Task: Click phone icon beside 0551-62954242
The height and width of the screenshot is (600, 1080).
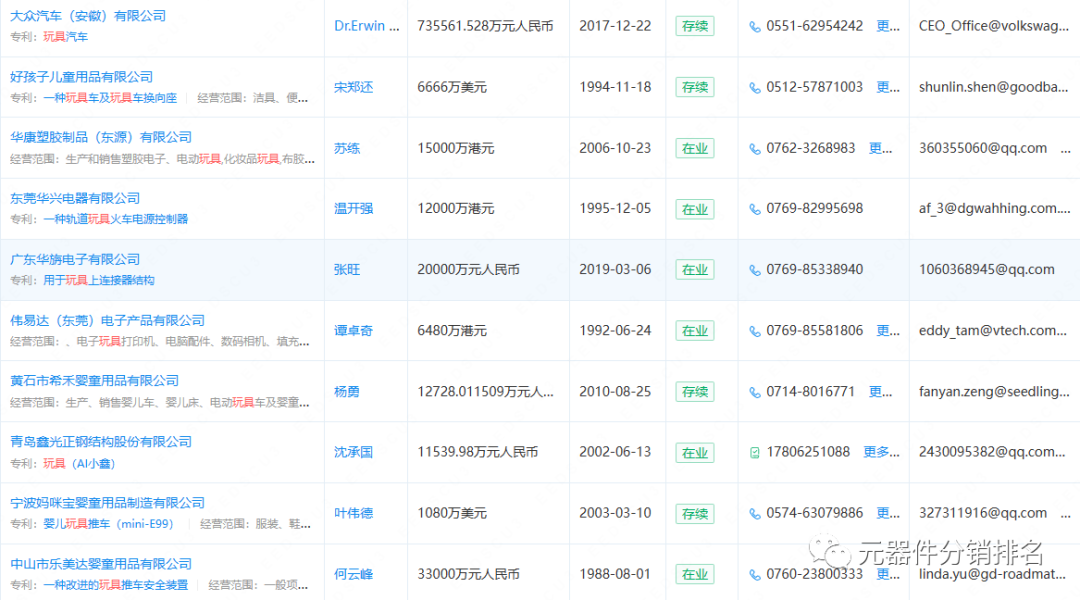Action: (755, 27)
